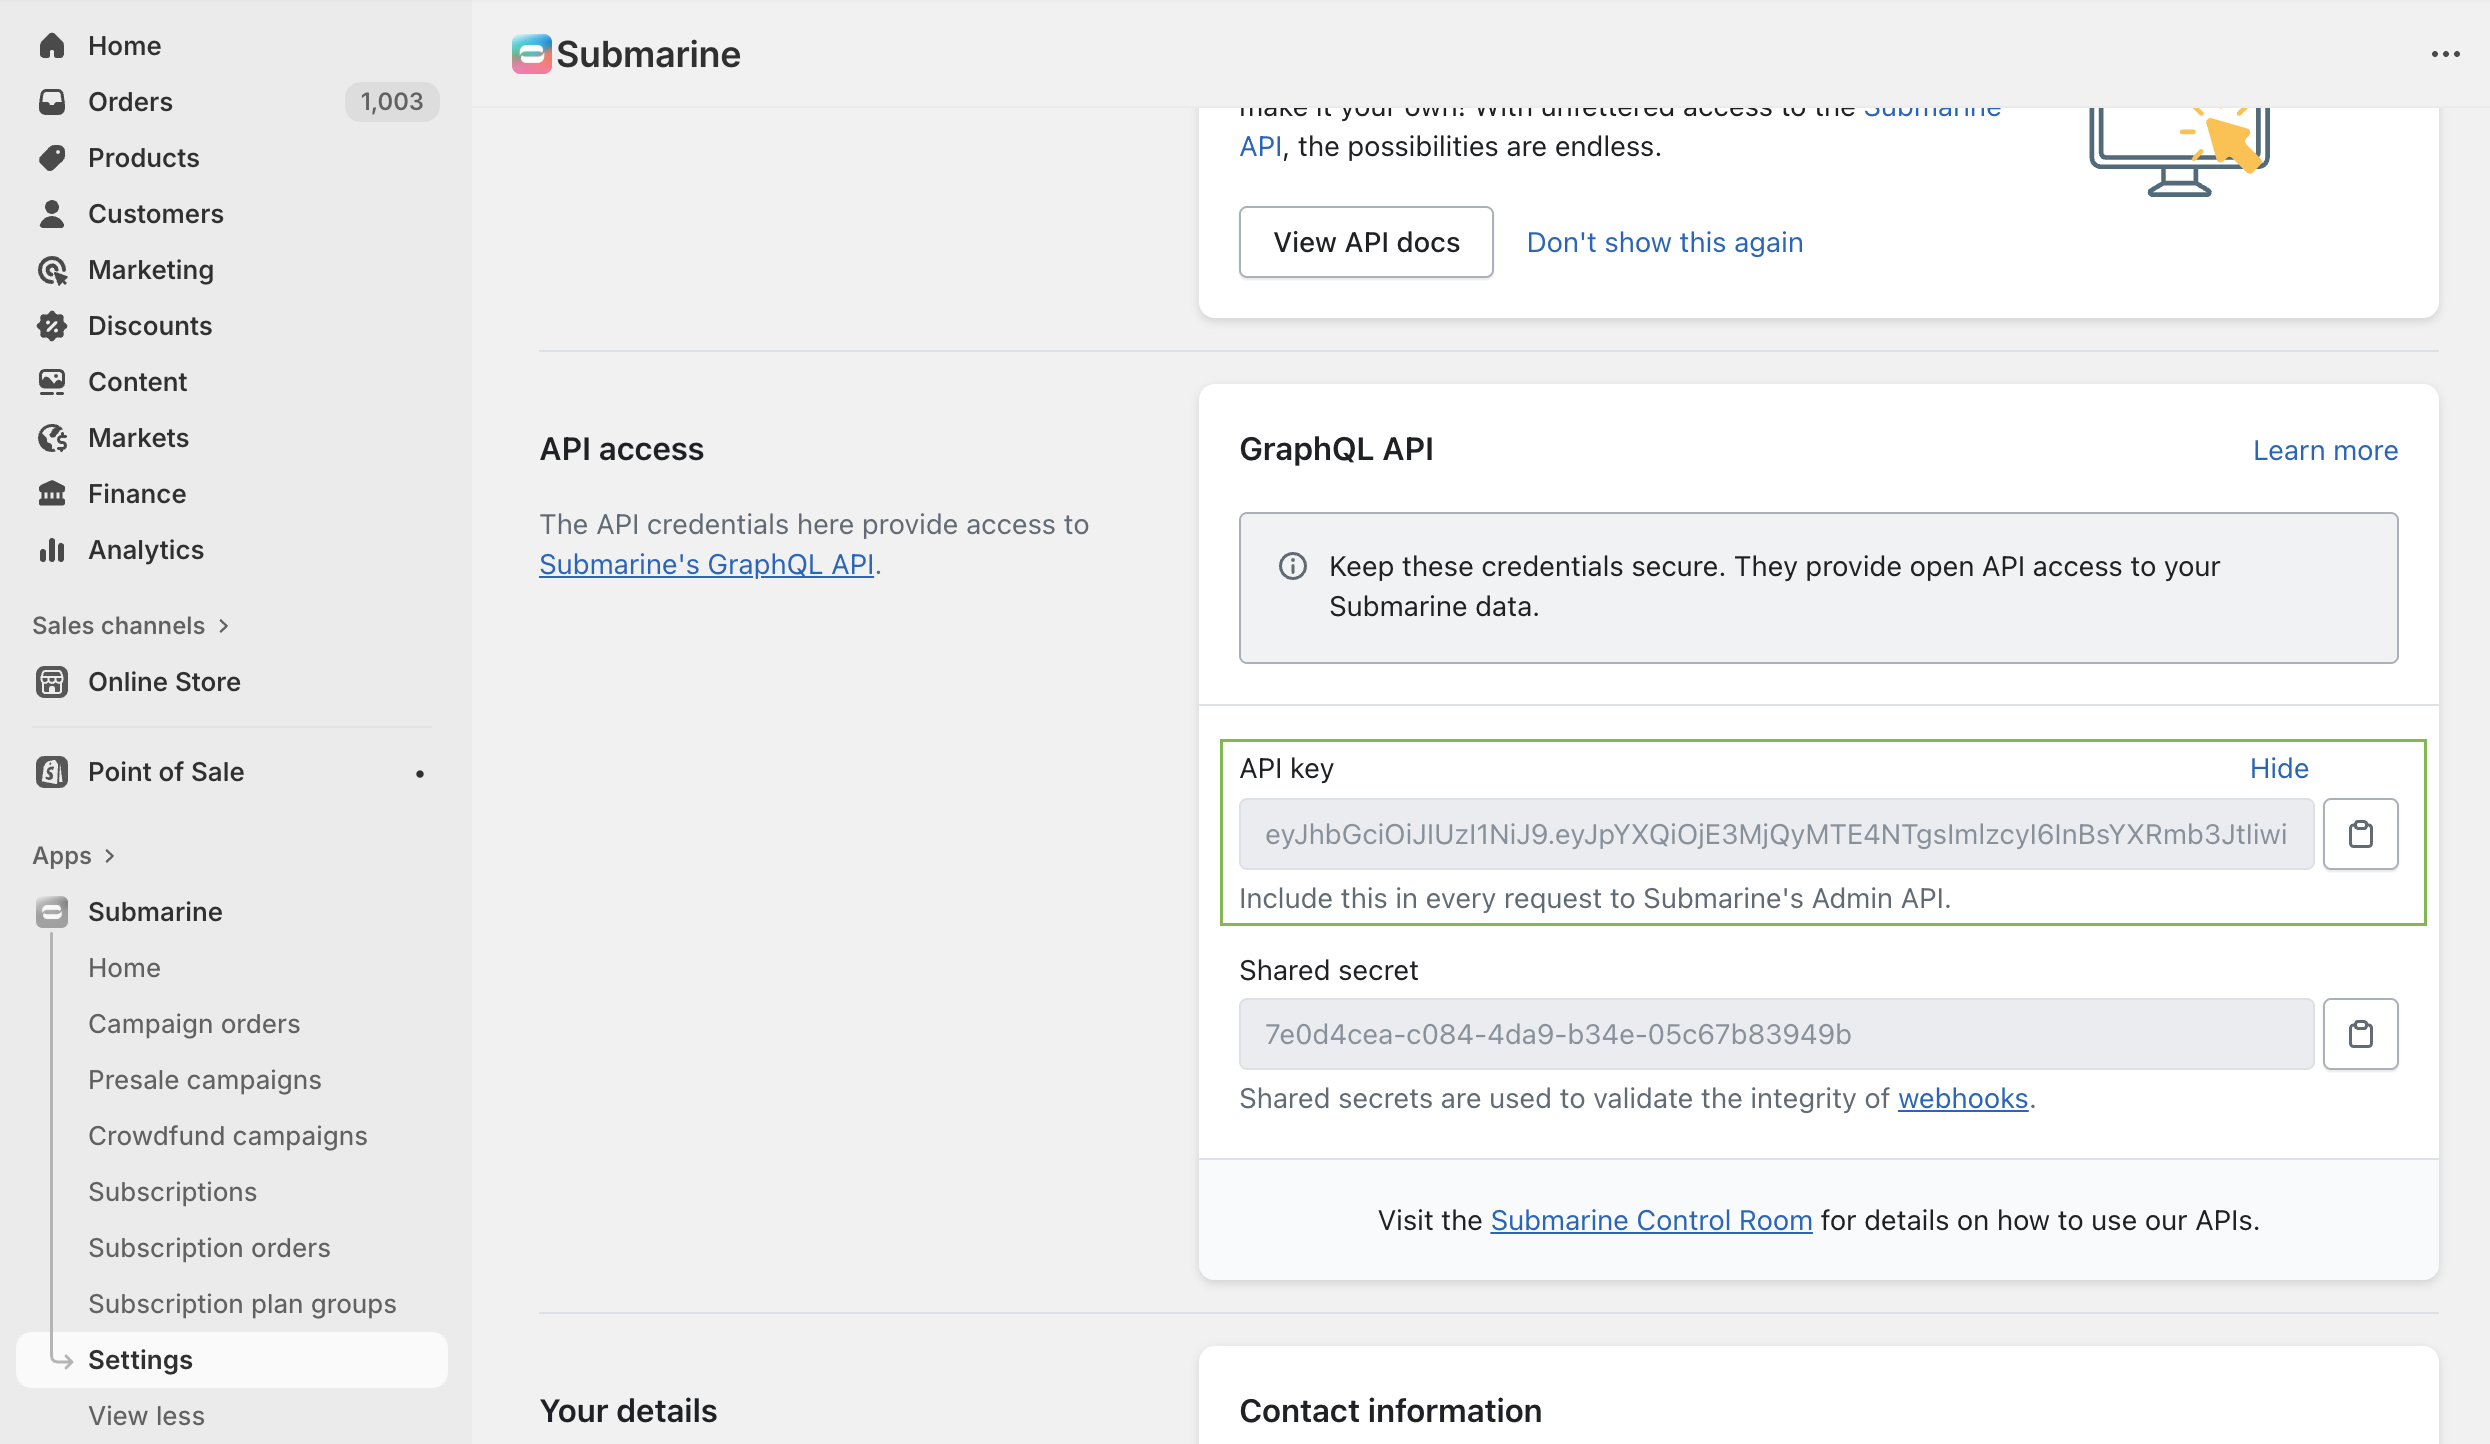2490x1444 pixels.
Task: Expand the Apps section chevron
Action: 110,856
